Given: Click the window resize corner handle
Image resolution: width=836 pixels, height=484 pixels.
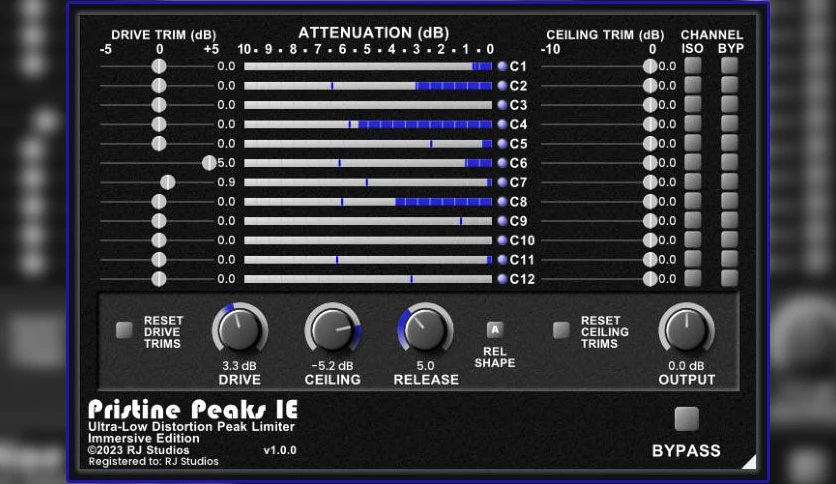Looking at the screenshot, I should [x=751, y=463].
